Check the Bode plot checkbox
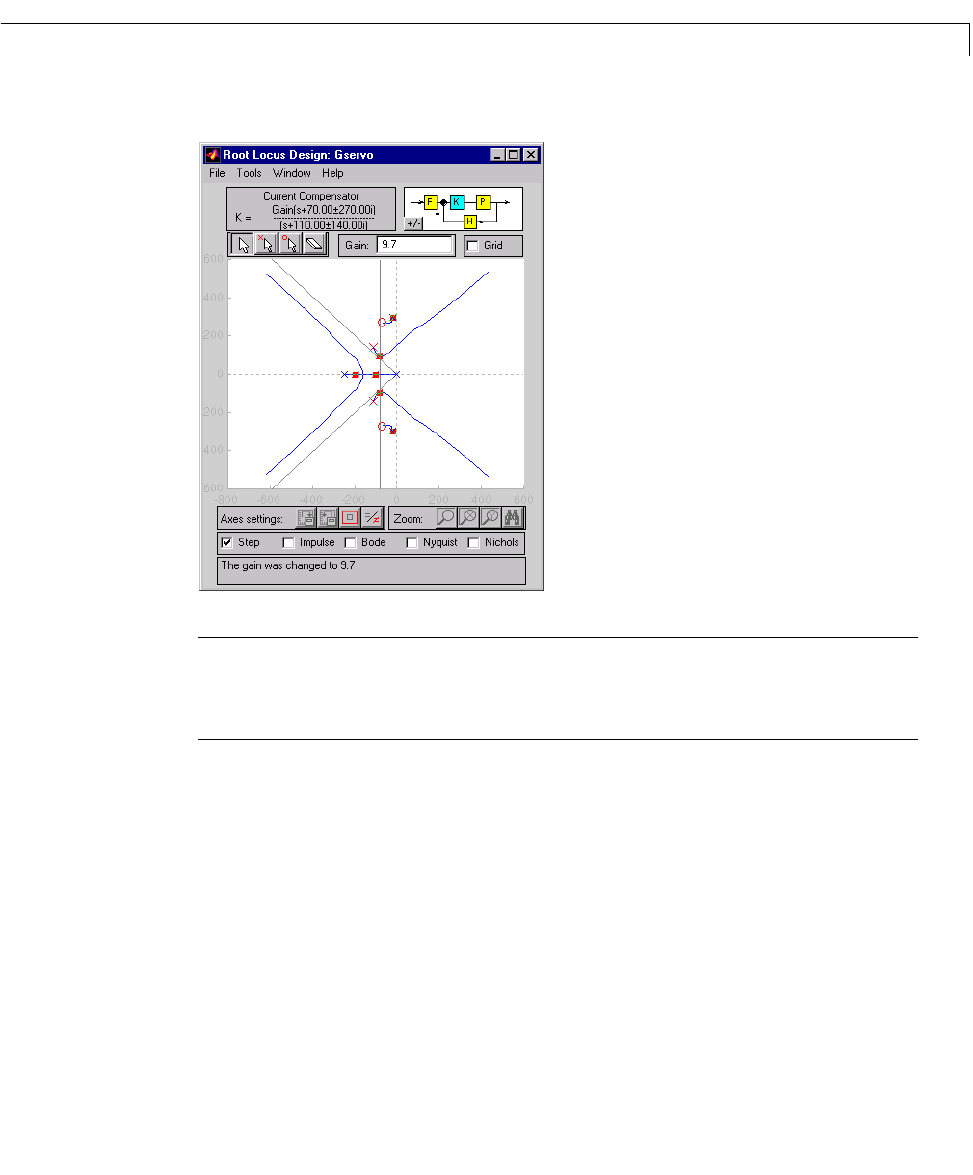Image resolution: width=973 pixels, height=1175 pixels. [x=350, y=543]
